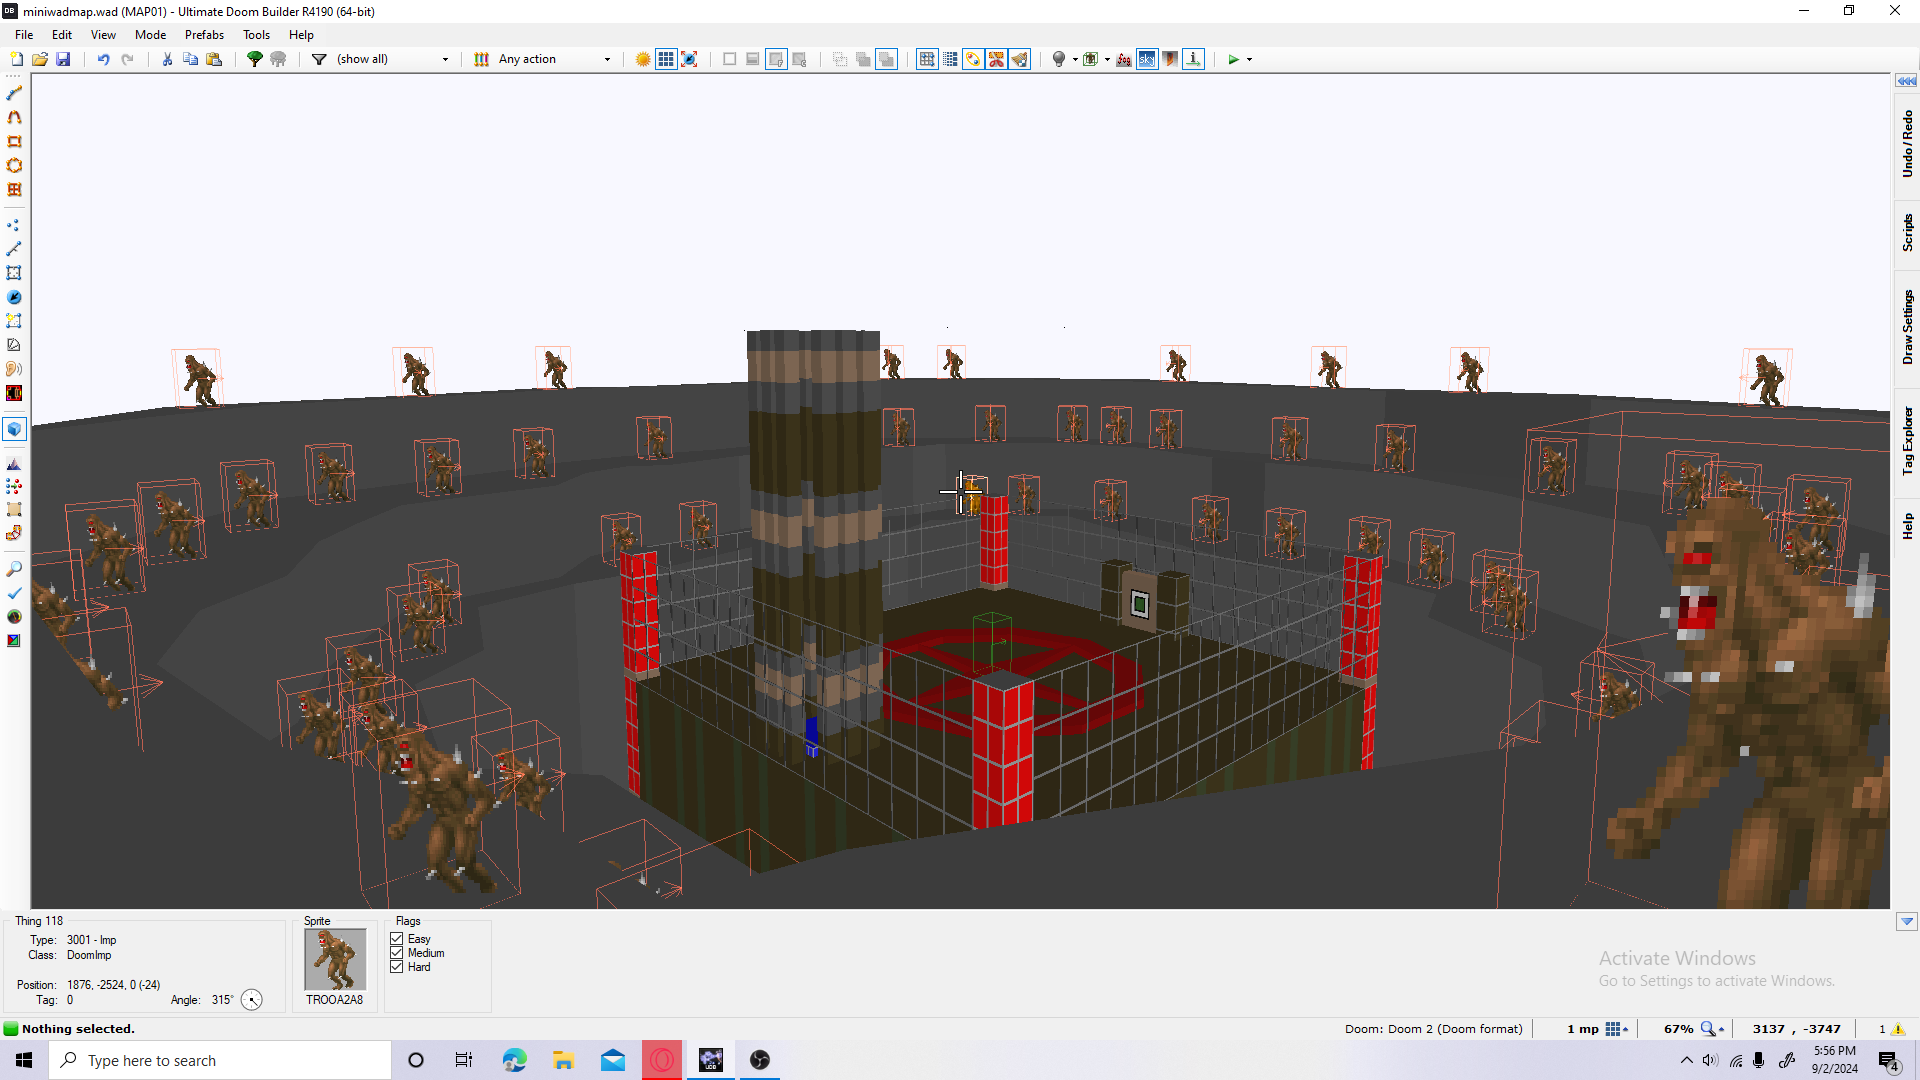Open the View menu
The height and width of the screenshot is (1080, 1920).
(x=103, y=34)
